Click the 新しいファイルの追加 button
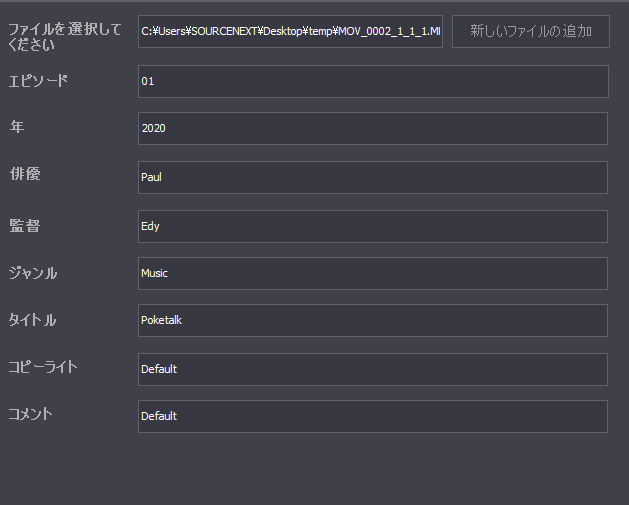 tap(530, 31)
